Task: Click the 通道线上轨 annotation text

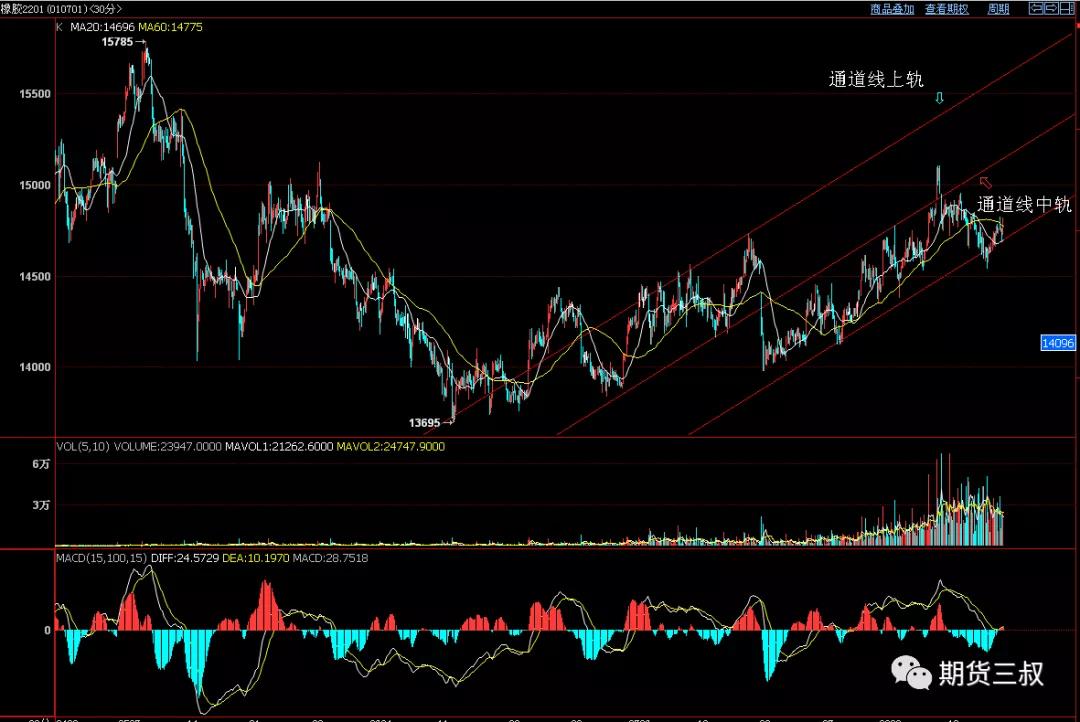Action: 875,79
